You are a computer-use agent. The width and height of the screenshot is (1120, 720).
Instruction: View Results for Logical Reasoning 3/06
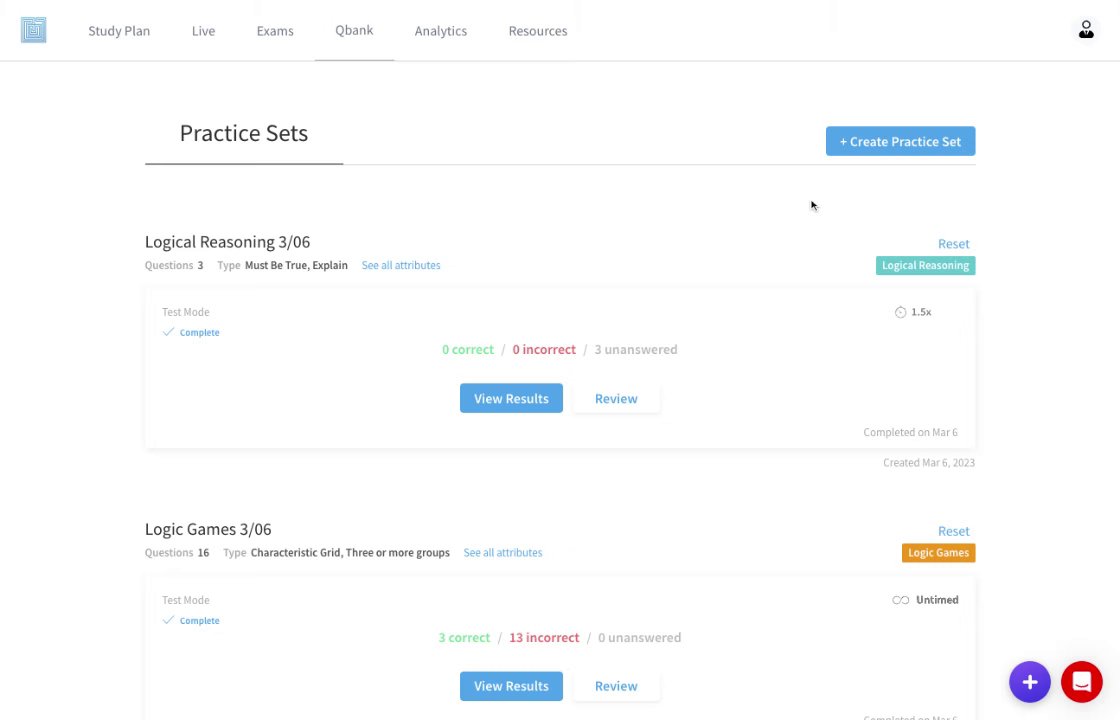coord(511,398)
